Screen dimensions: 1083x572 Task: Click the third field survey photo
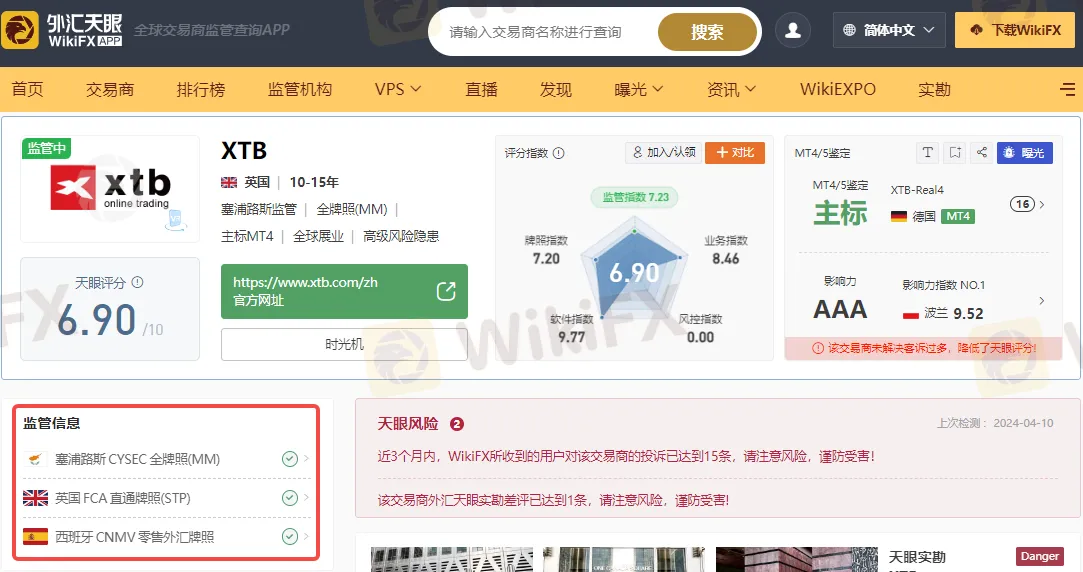796,560
